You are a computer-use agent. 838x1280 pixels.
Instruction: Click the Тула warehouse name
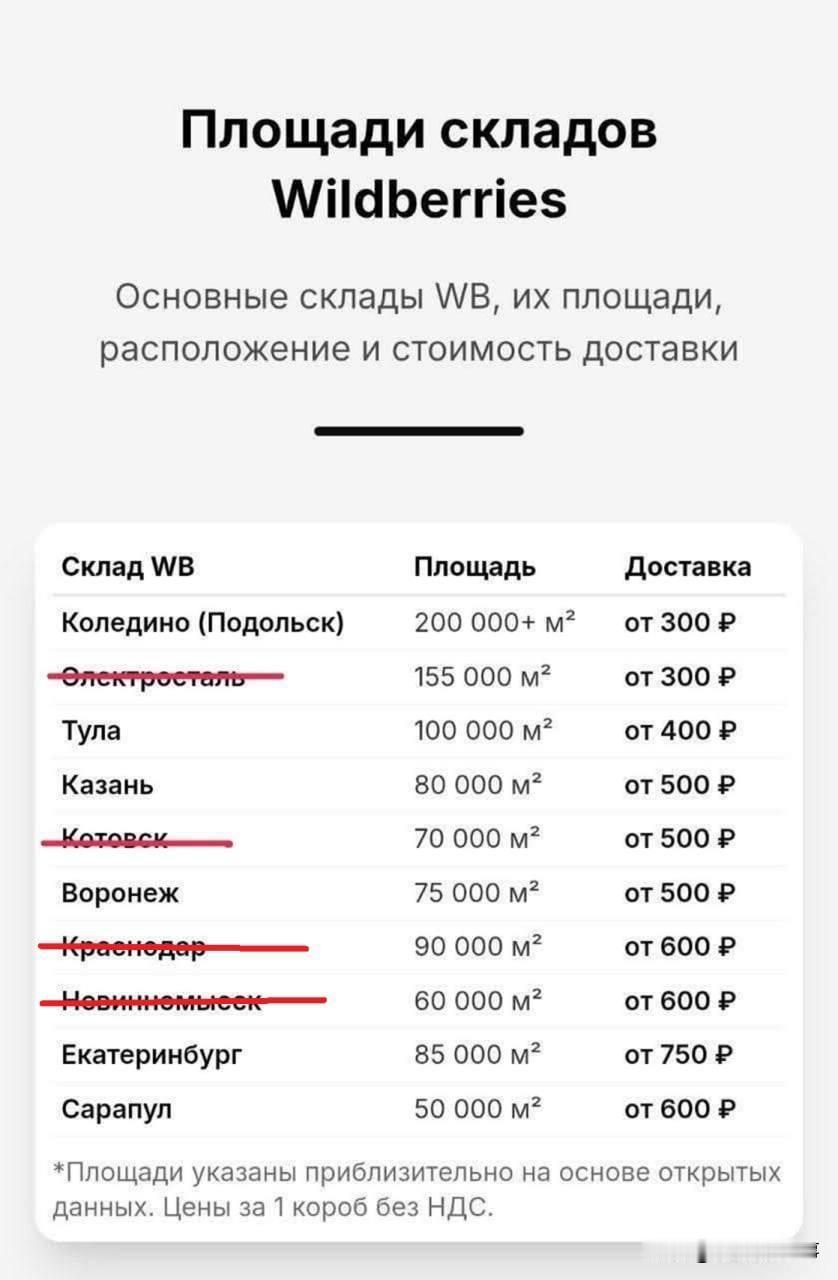pyautogui.click(x=91, y=731)
